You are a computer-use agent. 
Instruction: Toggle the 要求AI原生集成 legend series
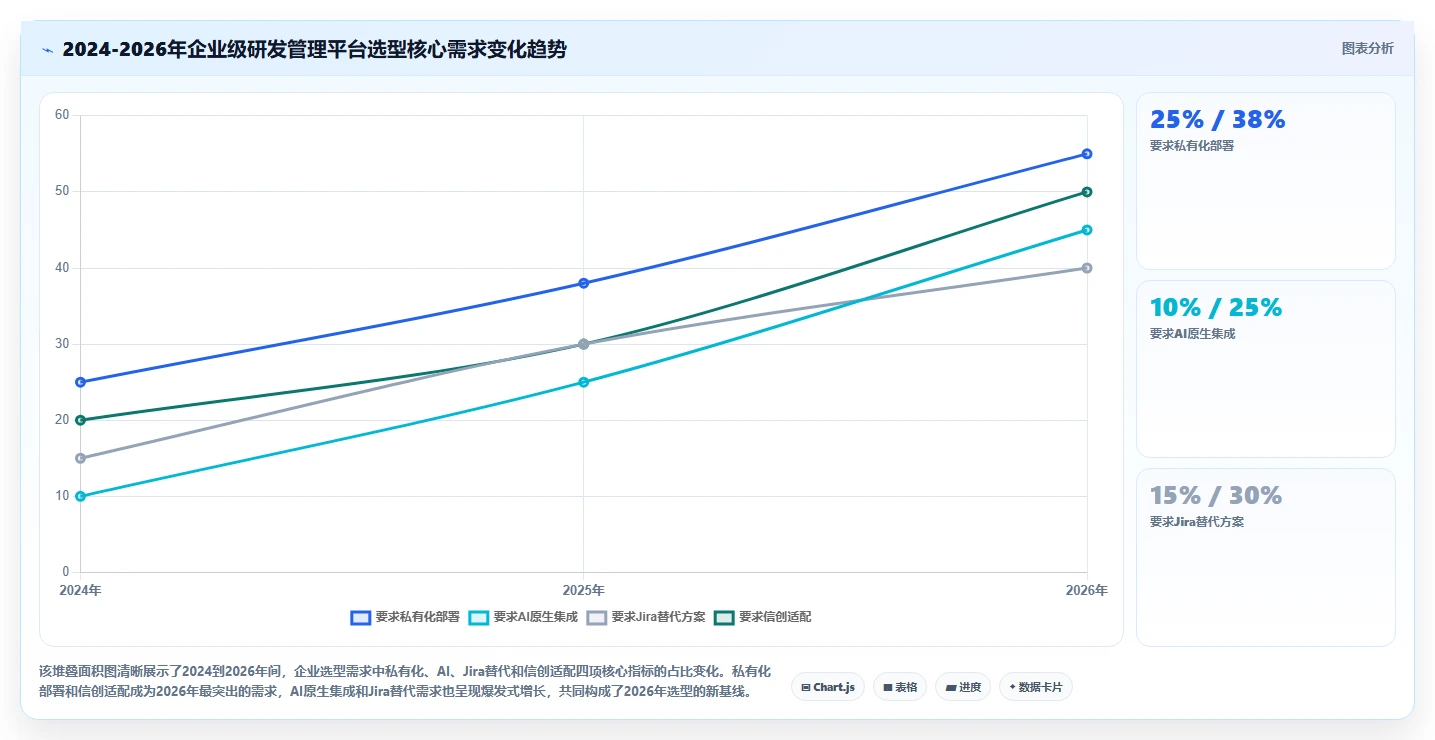click(x=523, y=617)
